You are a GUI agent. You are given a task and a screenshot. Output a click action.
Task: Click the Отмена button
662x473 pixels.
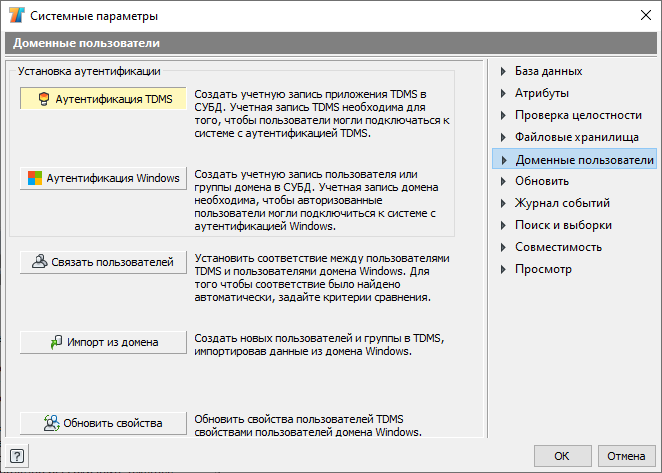click(x=626, y=456)
